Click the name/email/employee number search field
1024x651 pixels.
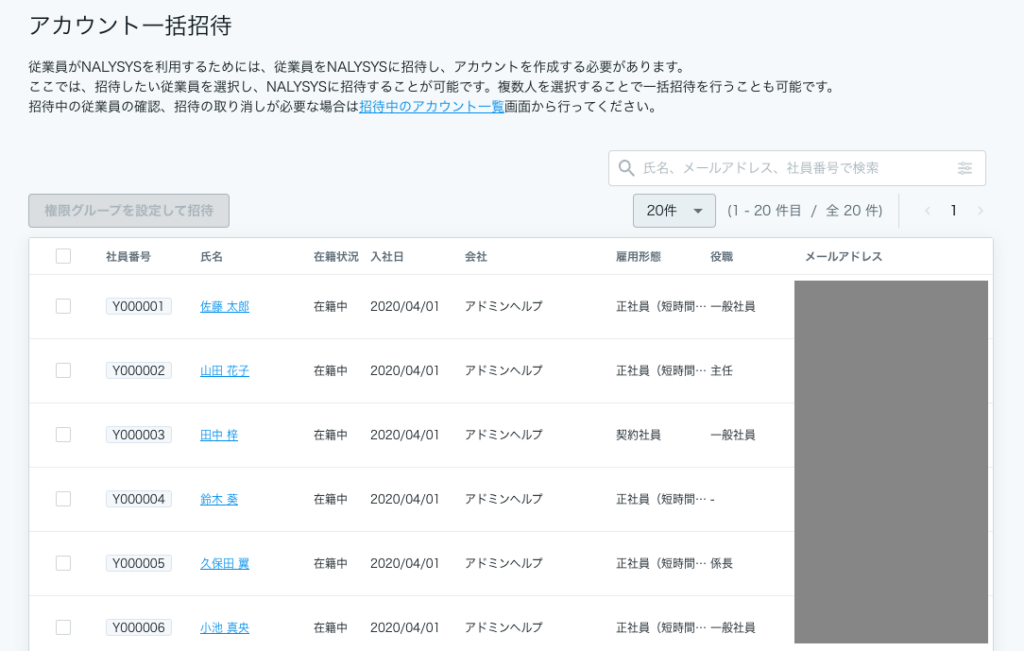click(x=797, y=168)
